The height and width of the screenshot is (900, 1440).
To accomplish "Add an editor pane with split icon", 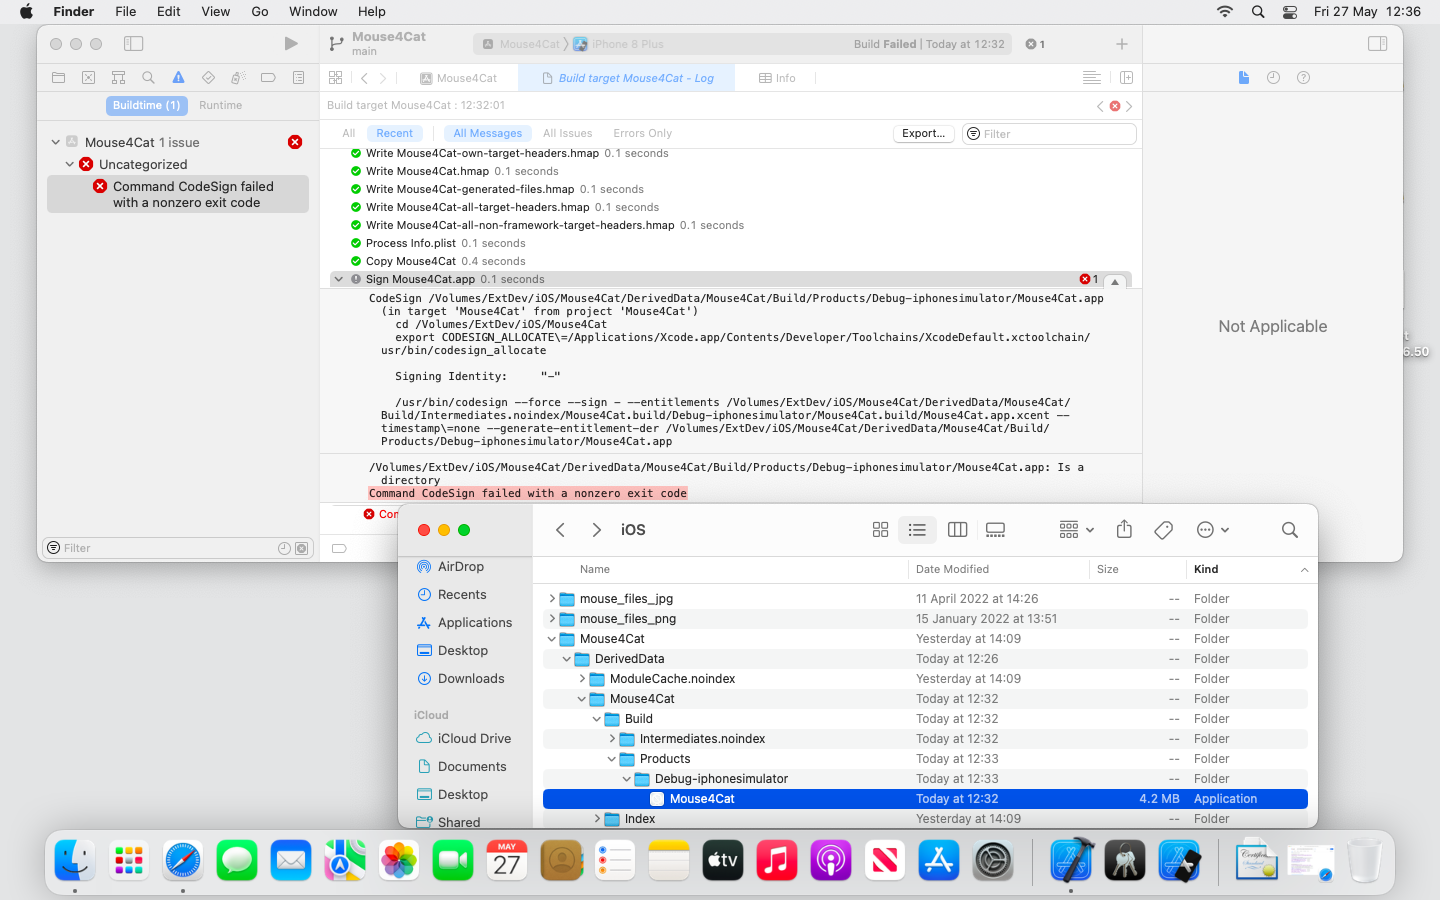I will tap(1127, 78).
